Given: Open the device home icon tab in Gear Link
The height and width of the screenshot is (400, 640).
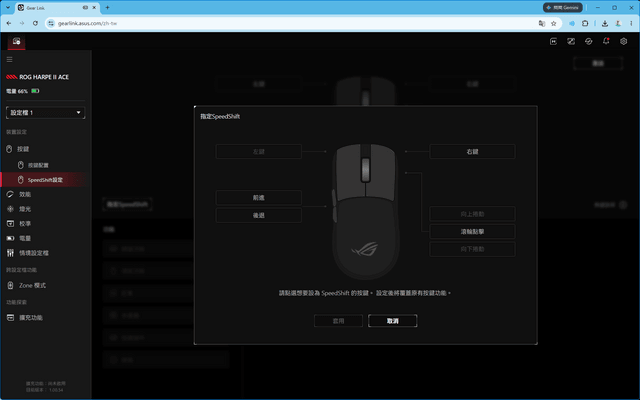Looking at the screenshot, I should pyautogui.click(x=16, y=41).
